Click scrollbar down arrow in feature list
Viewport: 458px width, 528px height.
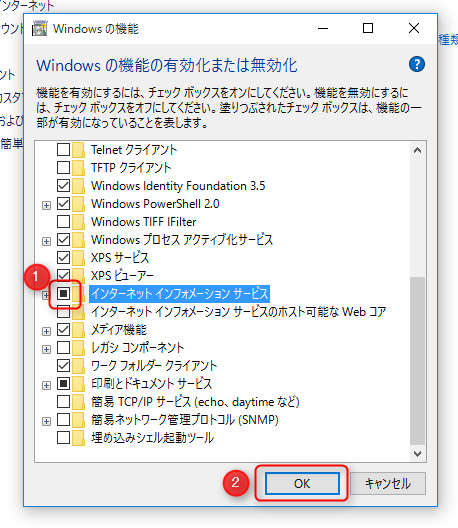pos(417,454)
